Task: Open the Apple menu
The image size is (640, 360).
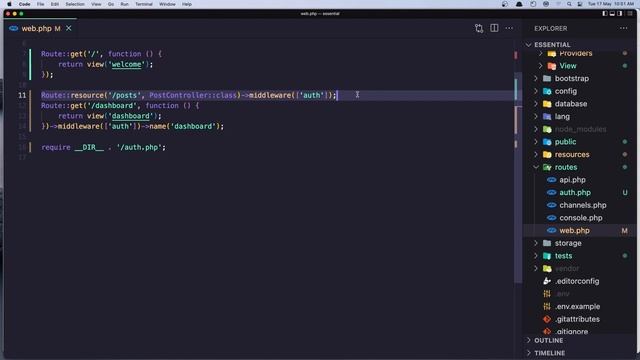Action: click(9, 4)
